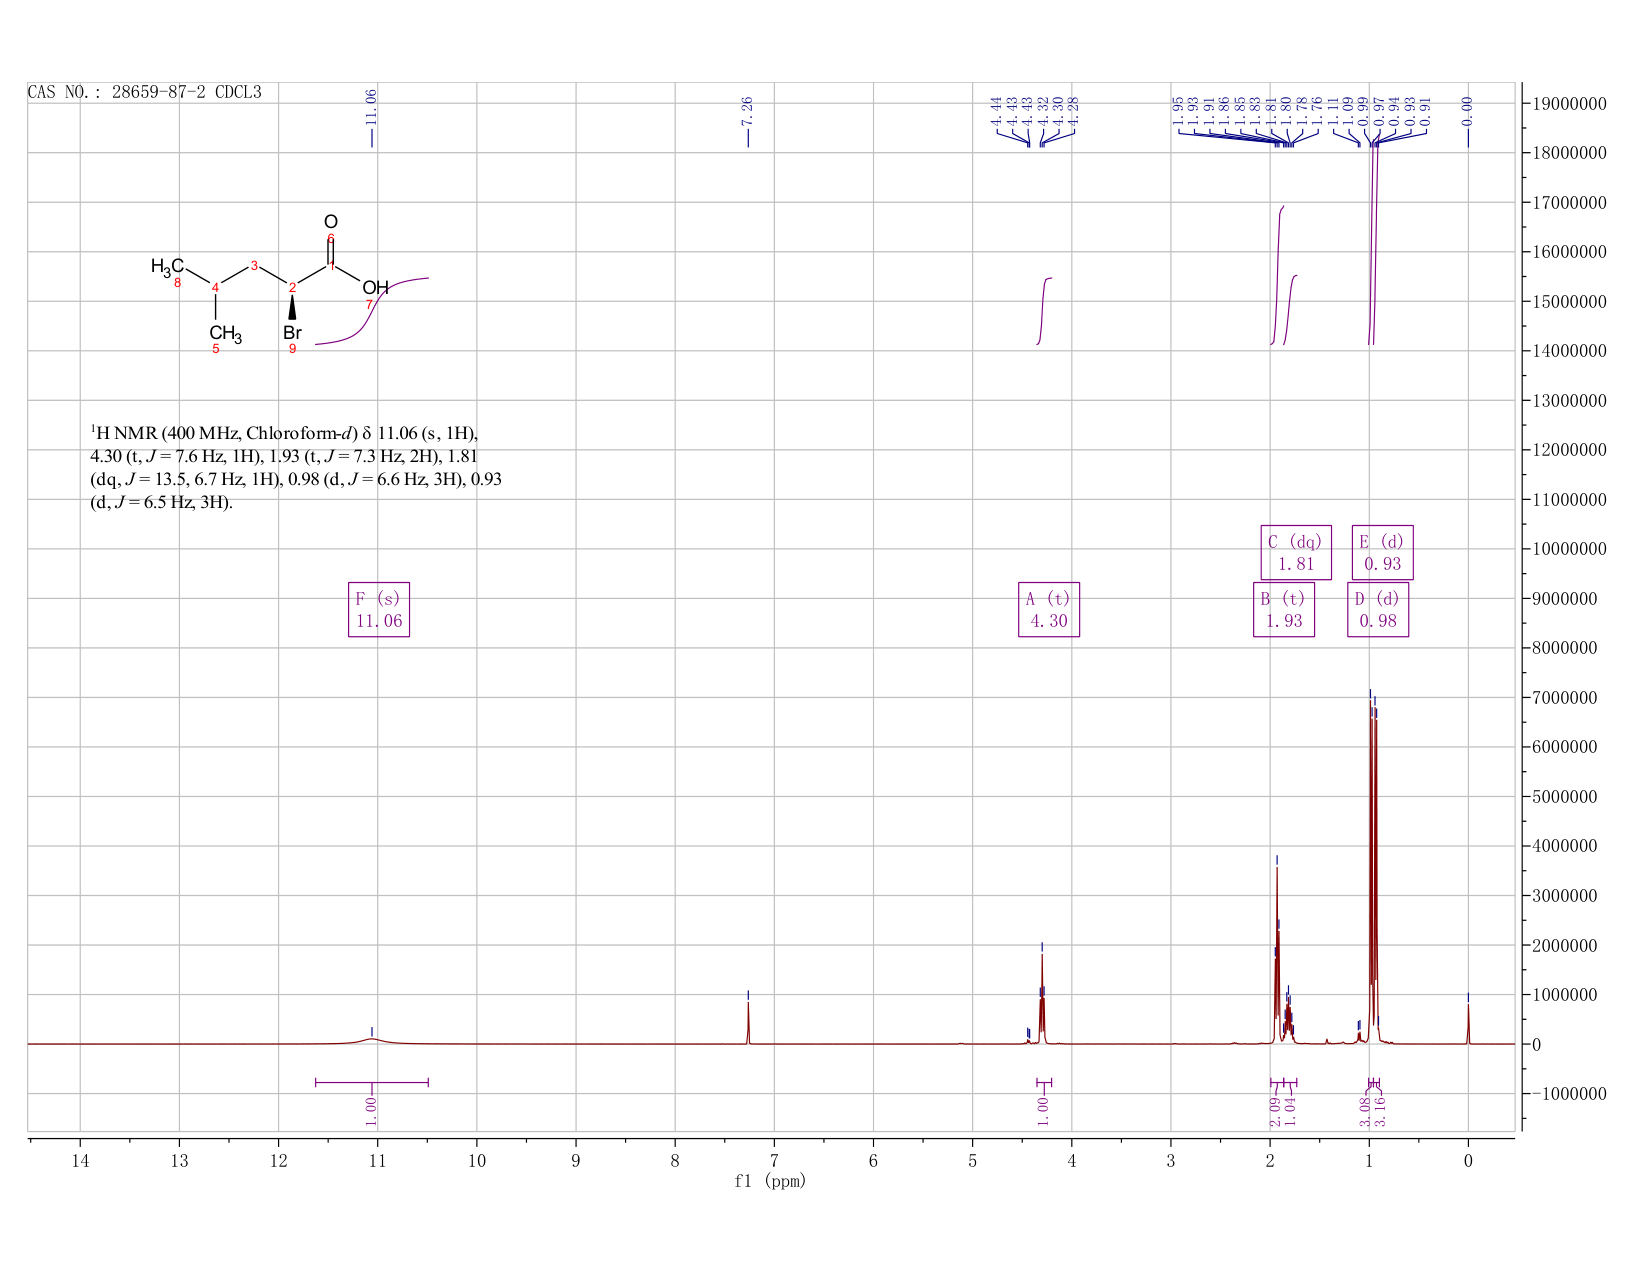
Task: Select the carbonyl O atom in structure
Action: [x=331, y=222]
